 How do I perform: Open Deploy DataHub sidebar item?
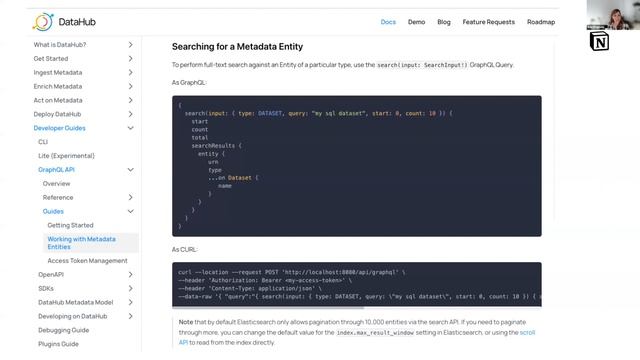click(x=57, y=114)
